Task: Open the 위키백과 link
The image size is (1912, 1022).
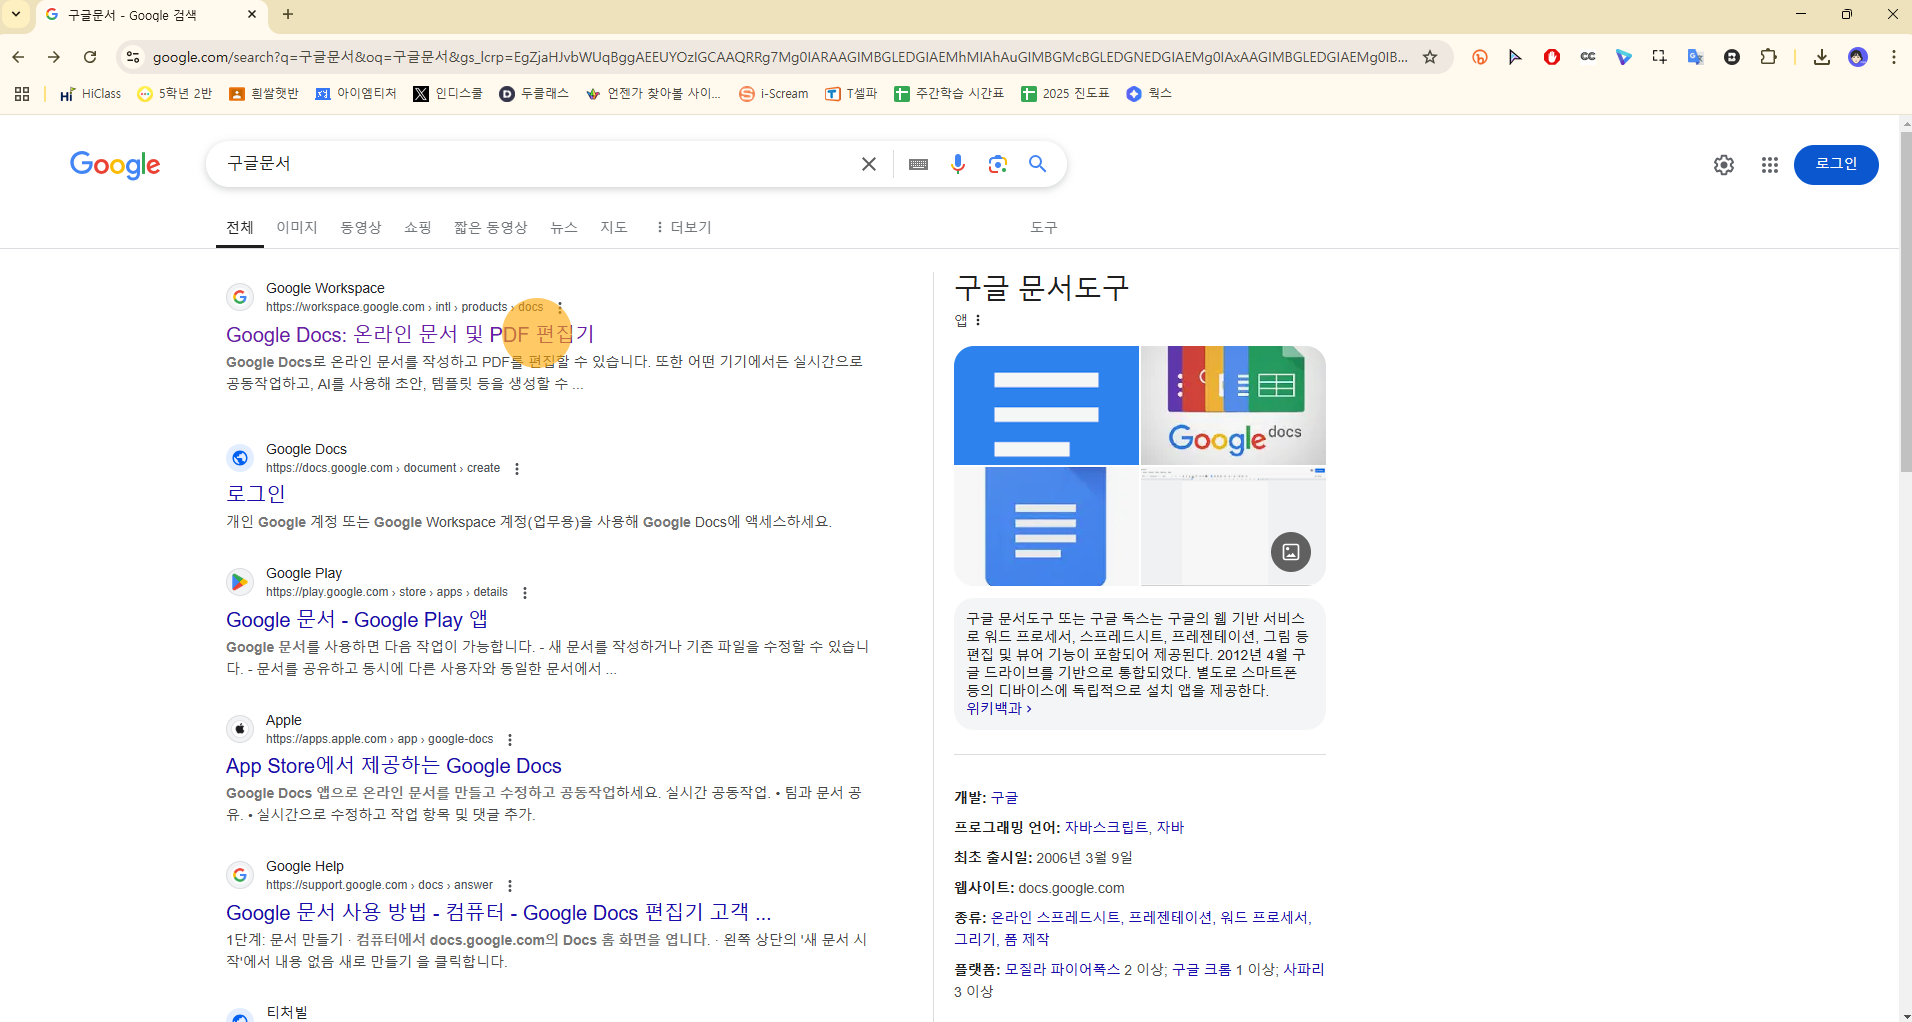Action: coord(998,708)
